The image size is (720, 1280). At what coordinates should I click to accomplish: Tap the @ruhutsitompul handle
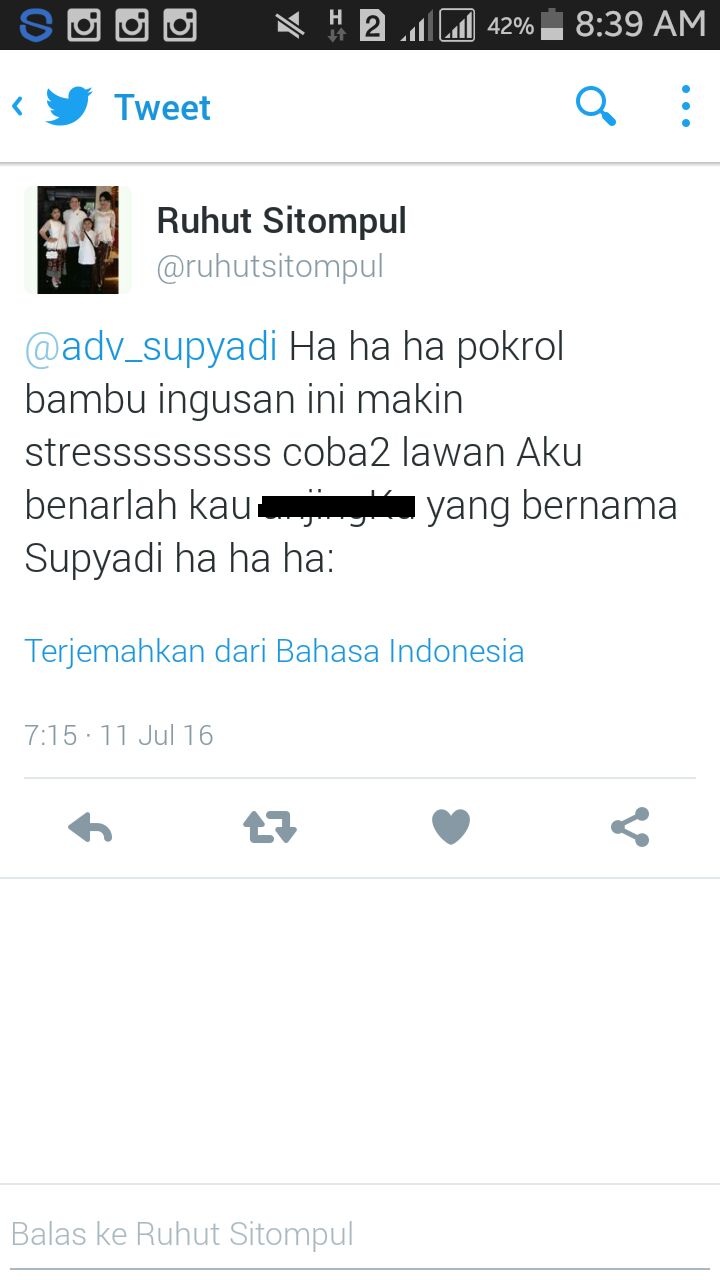tap(270, 267)
